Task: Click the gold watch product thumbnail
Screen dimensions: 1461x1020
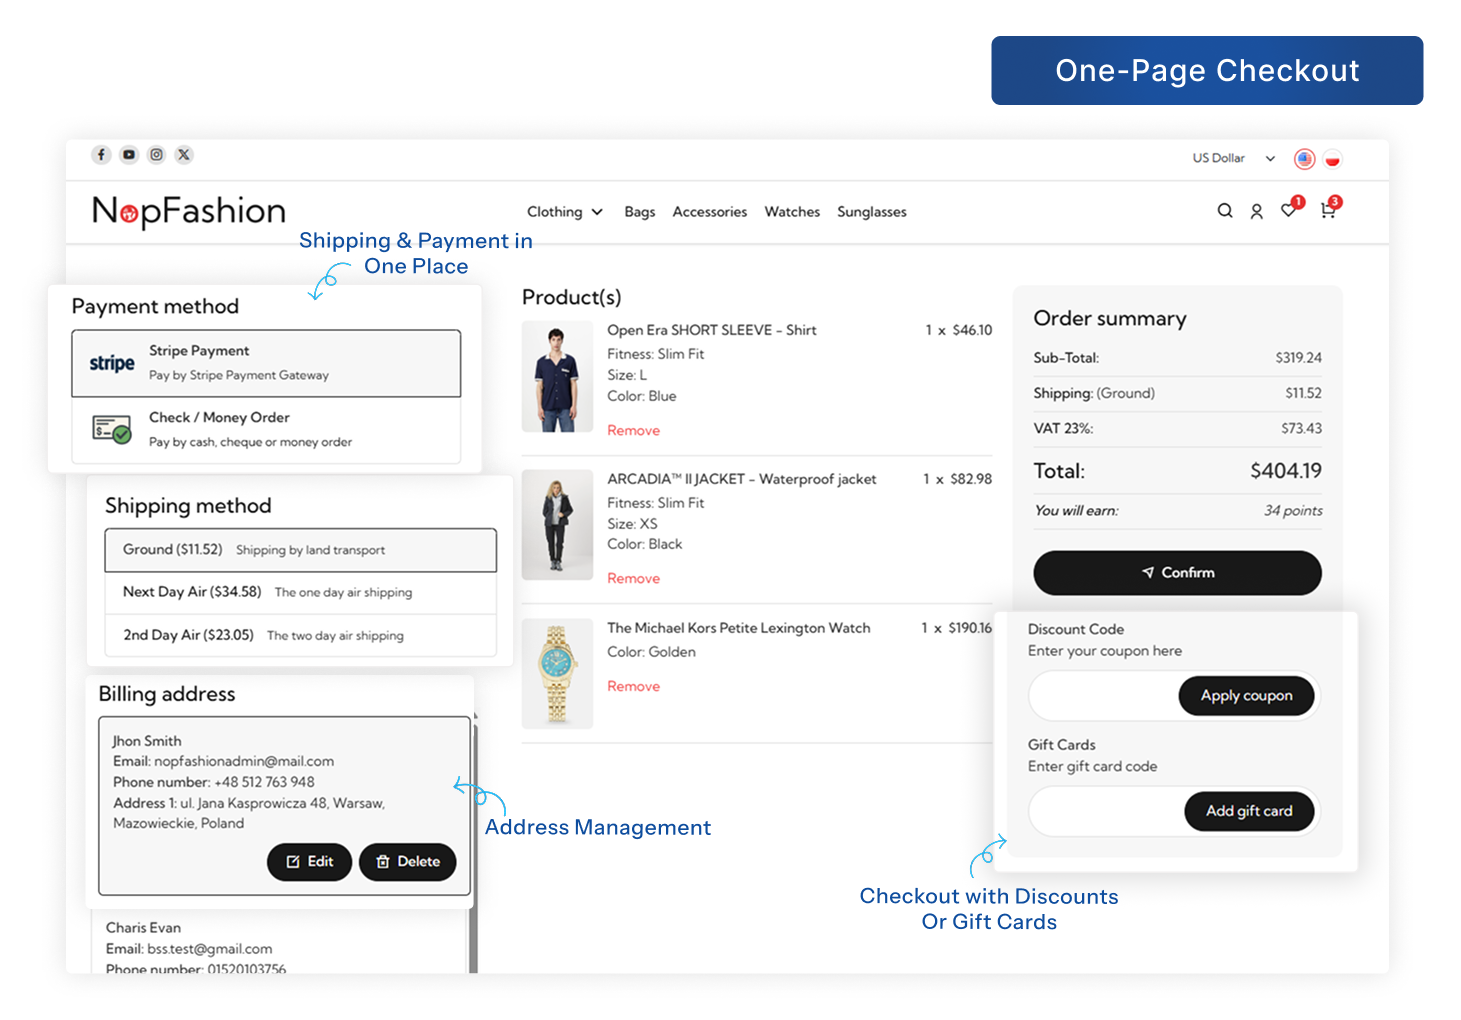Action: point(557,673)
